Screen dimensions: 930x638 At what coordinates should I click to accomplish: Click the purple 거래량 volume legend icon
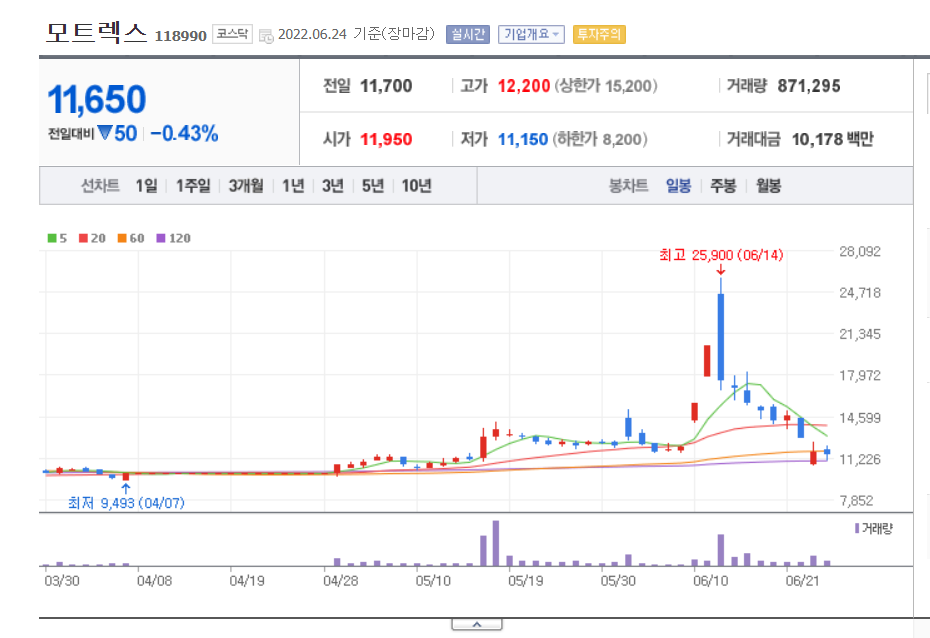[857, 528]
